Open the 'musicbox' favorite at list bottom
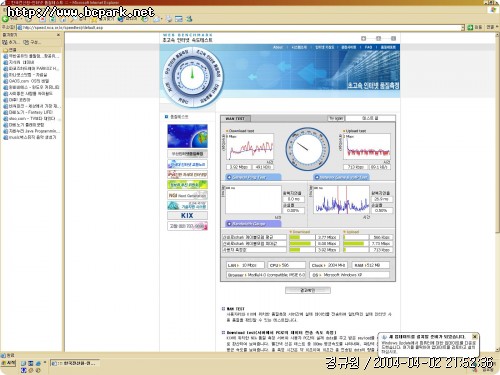The height and width of the screenshot is (375, 500). point(30,137)
